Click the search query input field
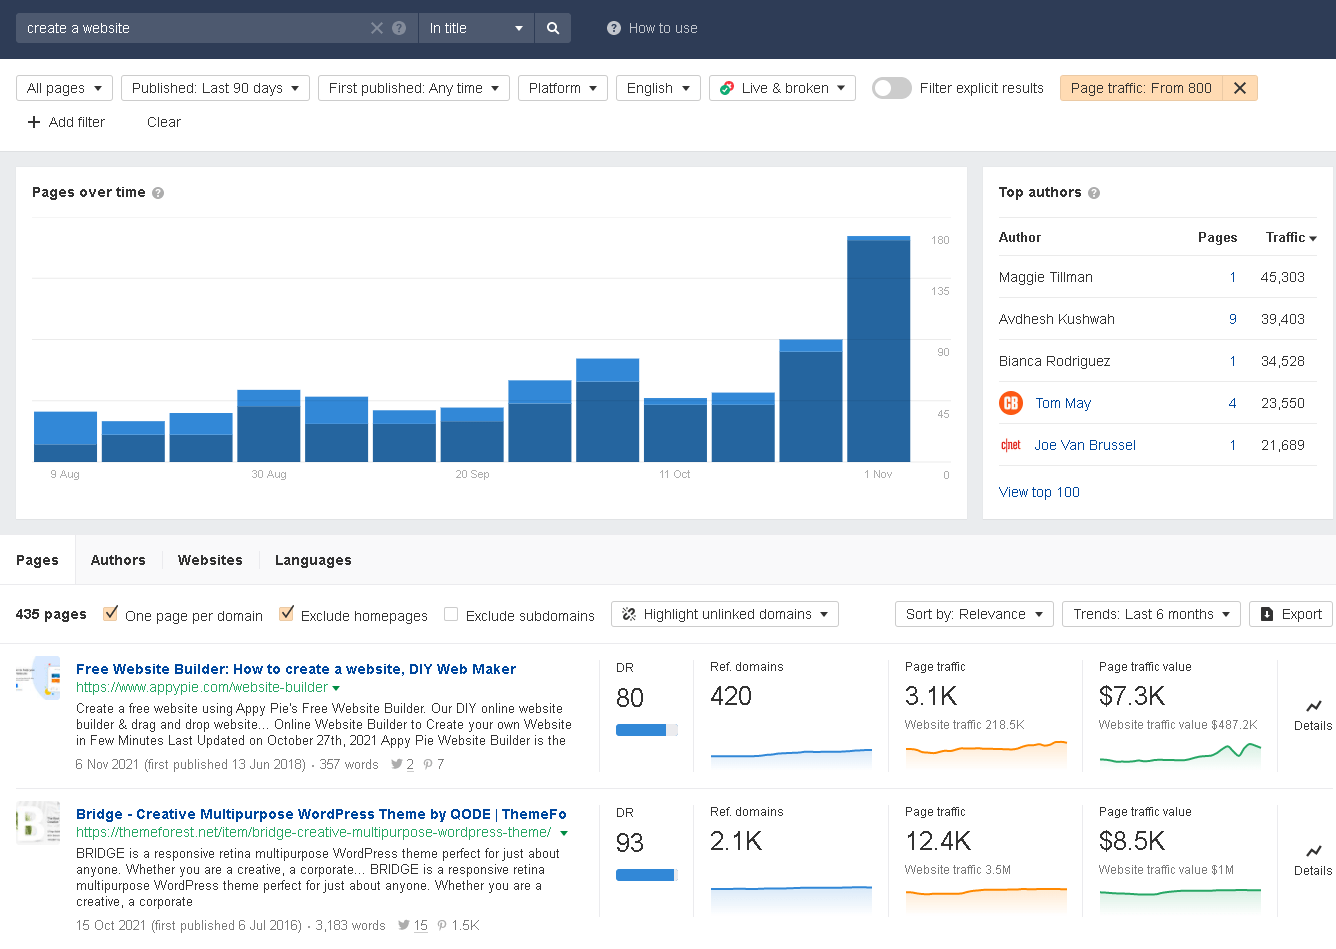Image resolution: width=1336 pixels, height=949 pixels. [x=195, y=28]
